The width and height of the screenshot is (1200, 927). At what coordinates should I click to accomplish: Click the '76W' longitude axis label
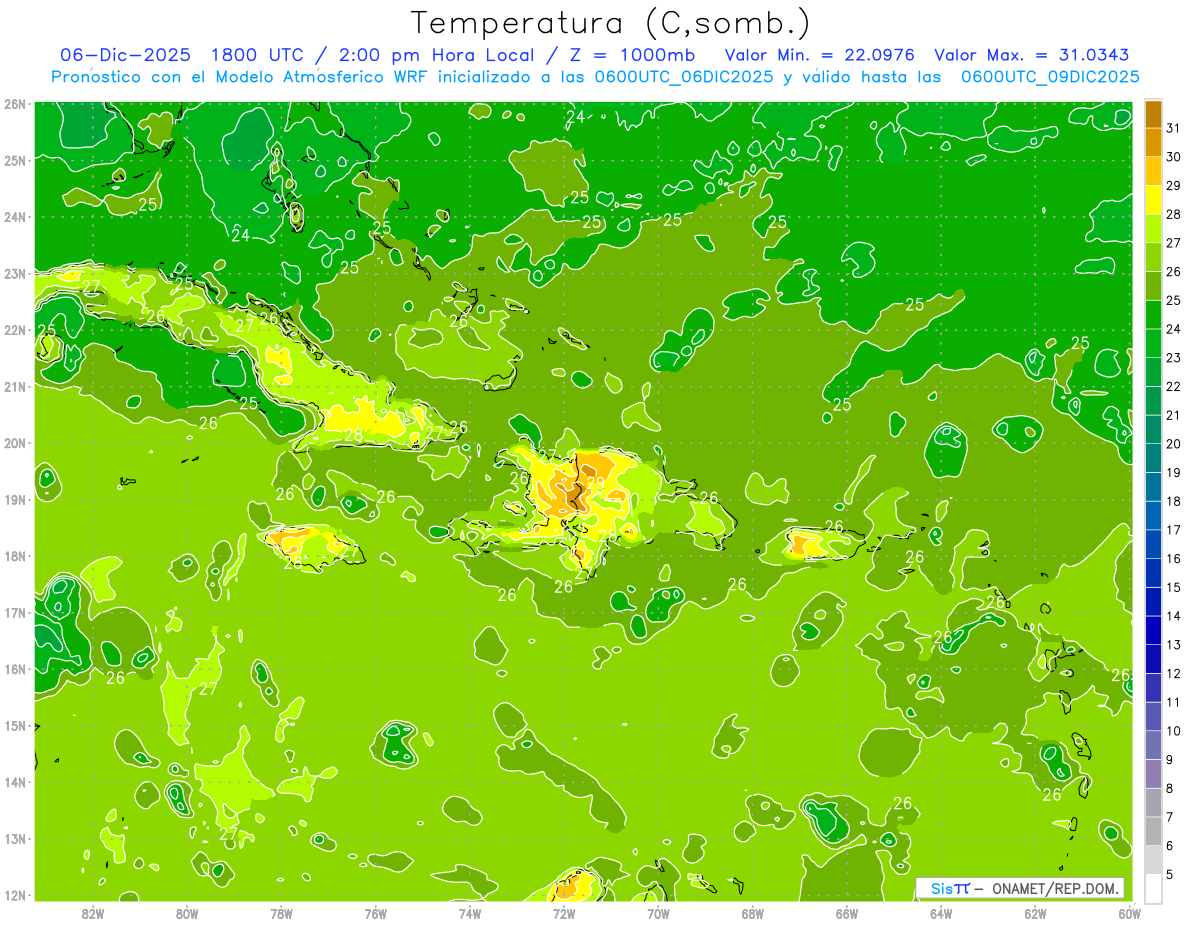tap(375, 913)
